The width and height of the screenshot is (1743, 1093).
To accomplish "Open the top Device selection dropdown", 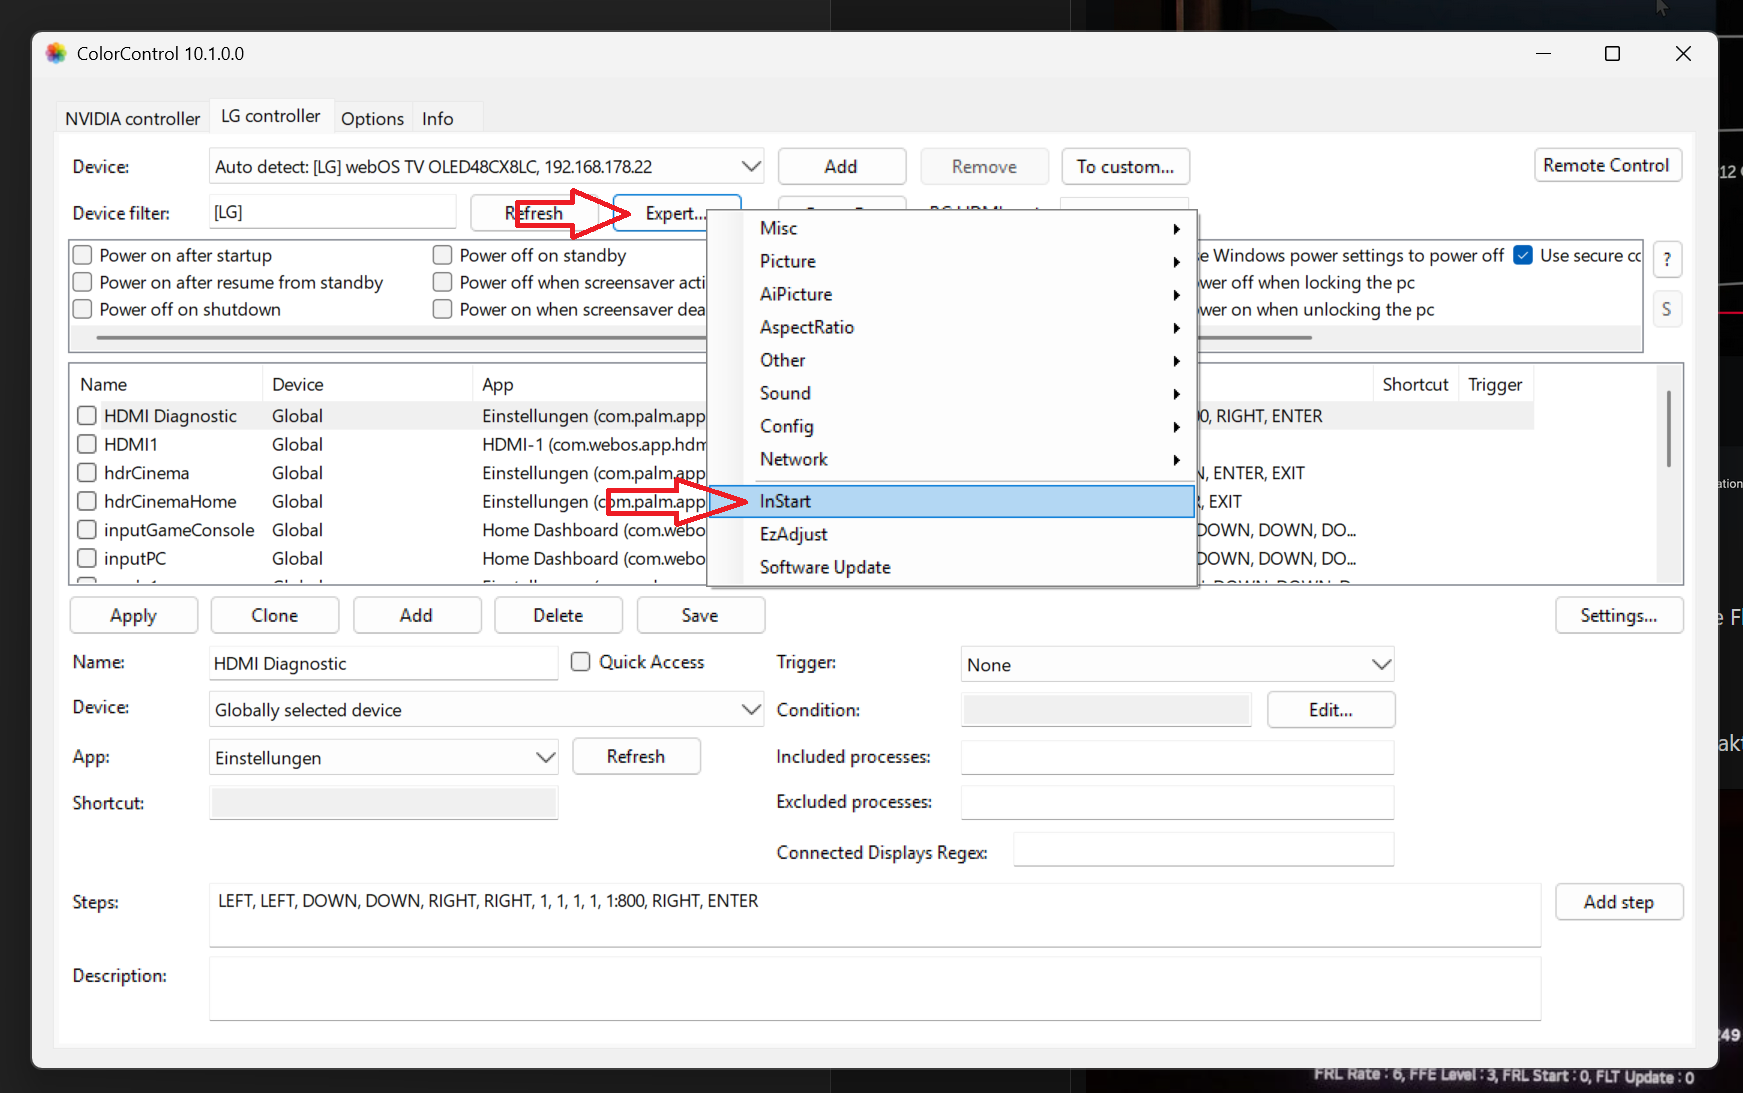I will (486, 166).
